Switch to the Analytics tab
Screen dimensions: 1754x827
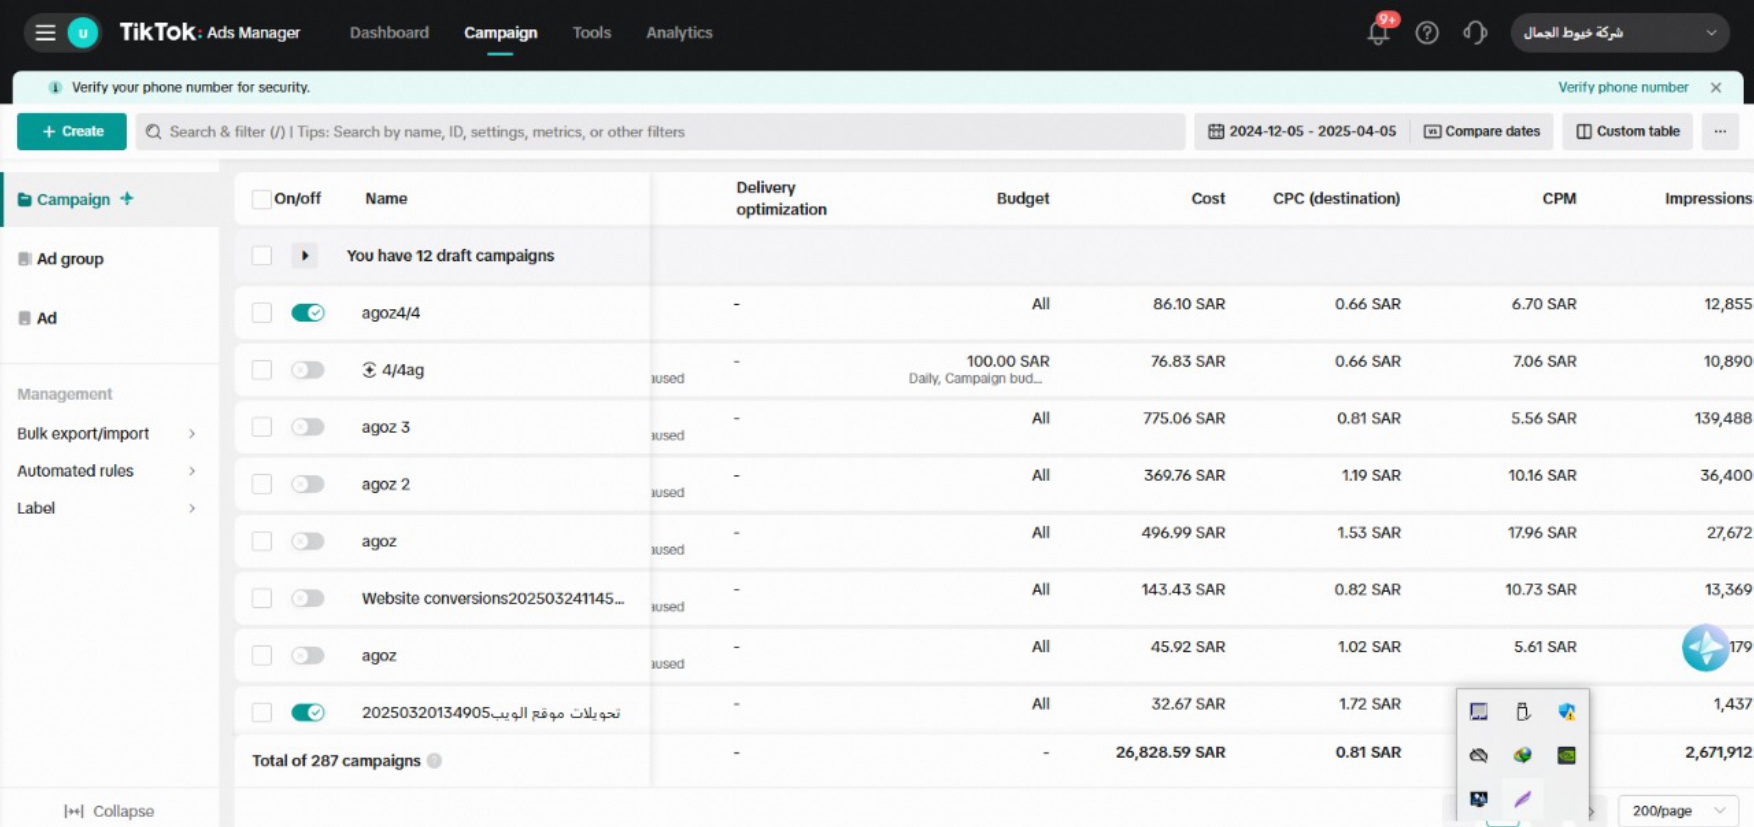pos(679,33)
